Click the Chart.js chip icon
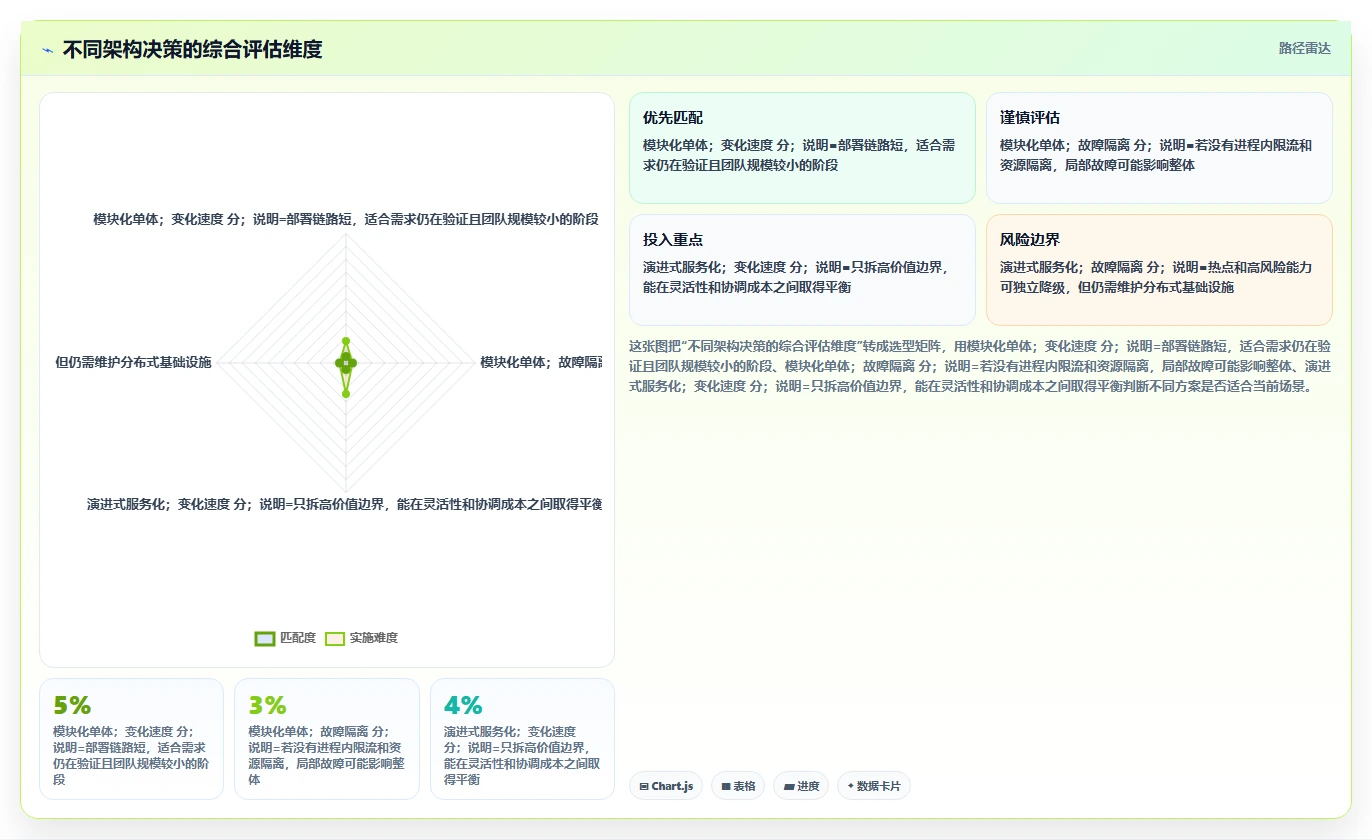Screen dimensions: 1372x840 (645, 787)
